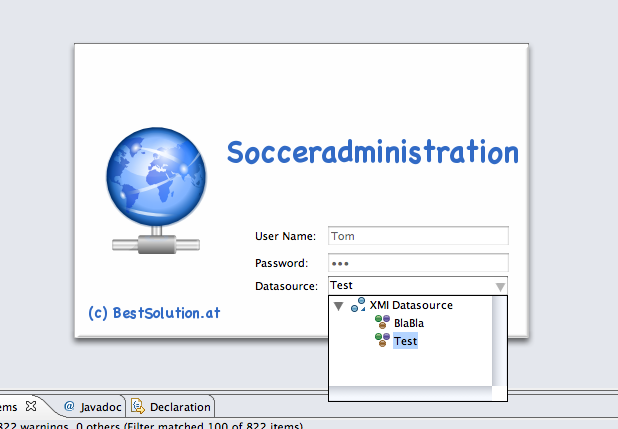Click the dropdown list horizontal scrollbar
The width and height of the screenshot is (618, 429).
click(411, 393)
